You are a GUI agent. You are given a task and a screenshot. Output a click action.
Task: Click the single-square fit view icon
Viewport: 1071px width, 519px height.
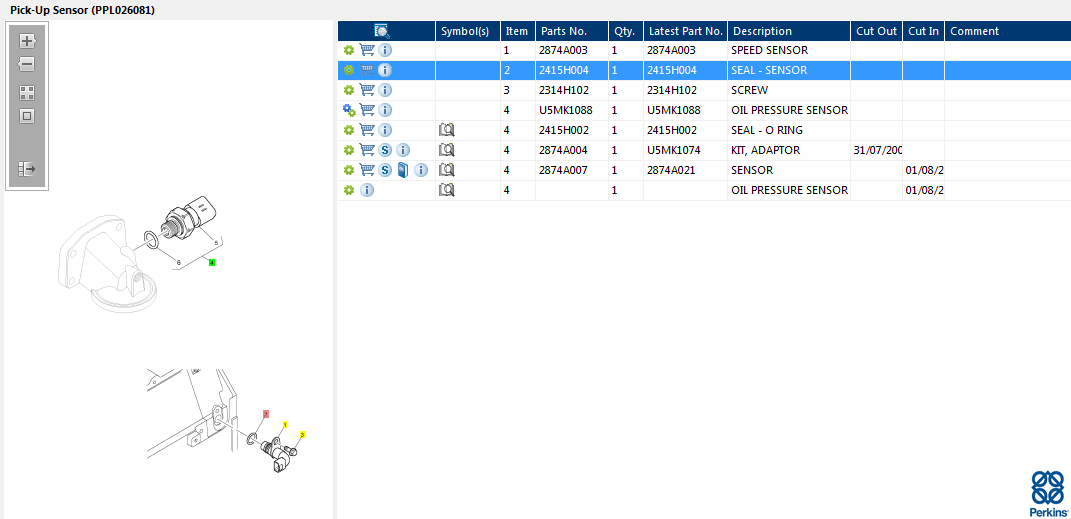[x=27, y=116]
